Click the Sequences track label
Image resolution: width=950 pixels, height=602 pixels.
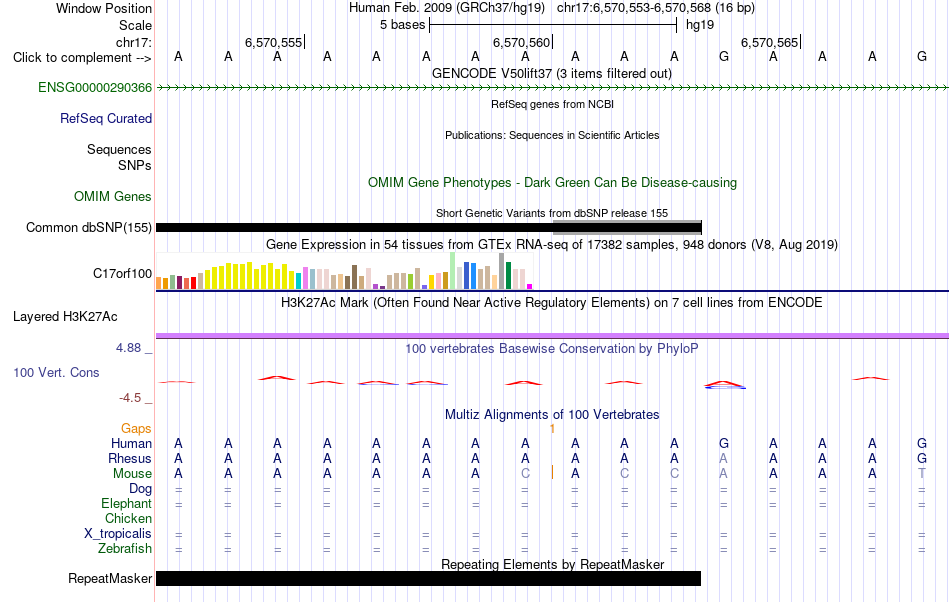[119, 150]
